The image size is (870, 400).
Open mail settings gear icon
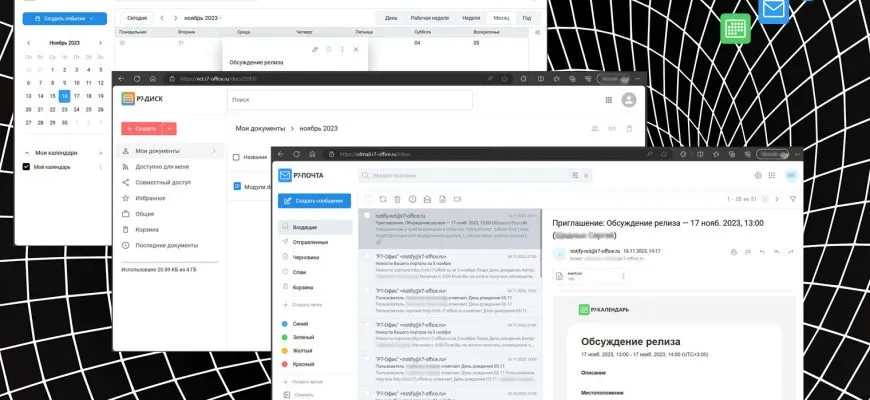click(x=758, y=175)
